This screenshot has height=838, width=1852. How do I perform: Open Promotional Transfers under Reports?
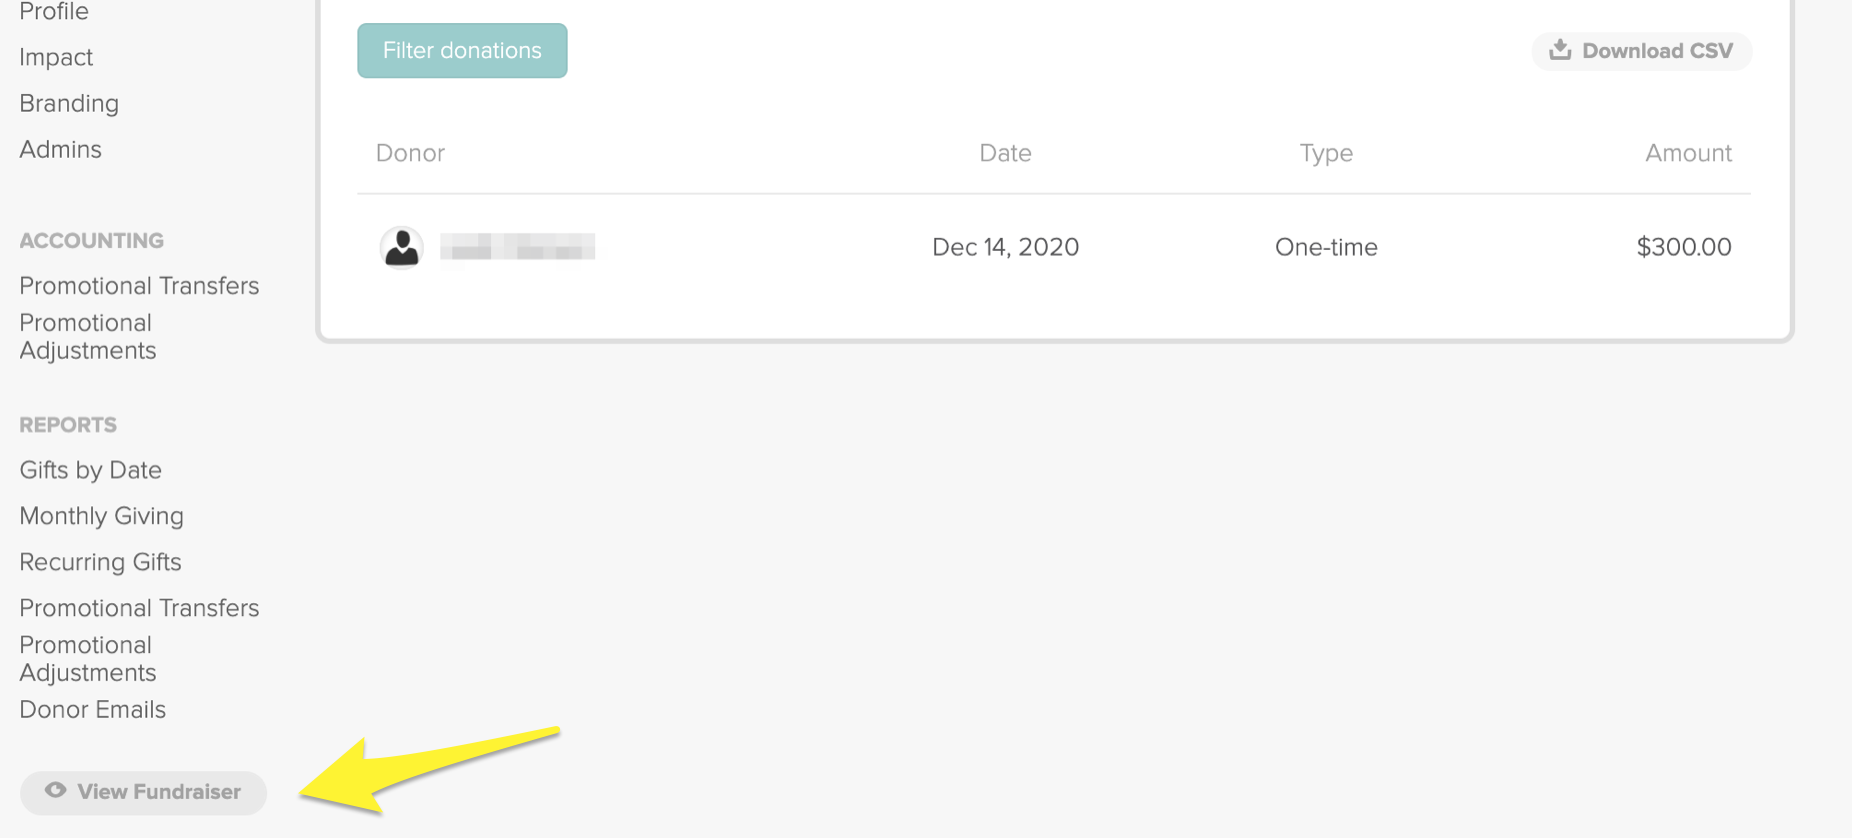coord(139,608)
